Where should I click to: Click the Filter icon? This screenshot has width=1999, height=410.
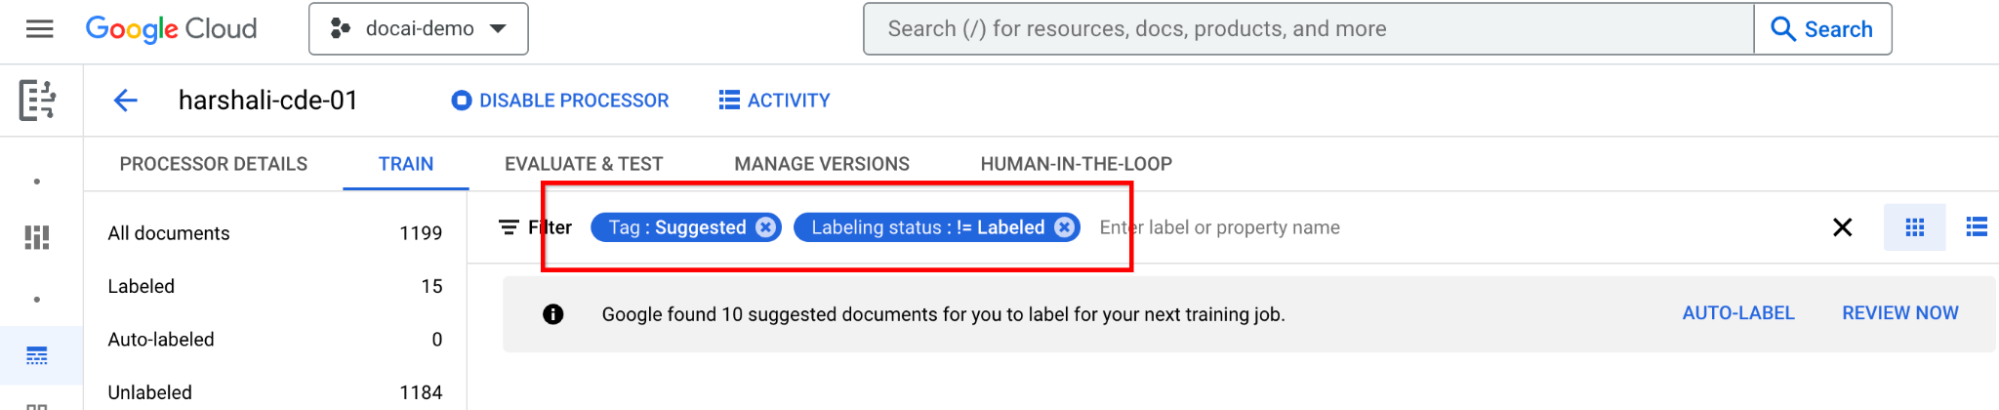pos(509,228)
